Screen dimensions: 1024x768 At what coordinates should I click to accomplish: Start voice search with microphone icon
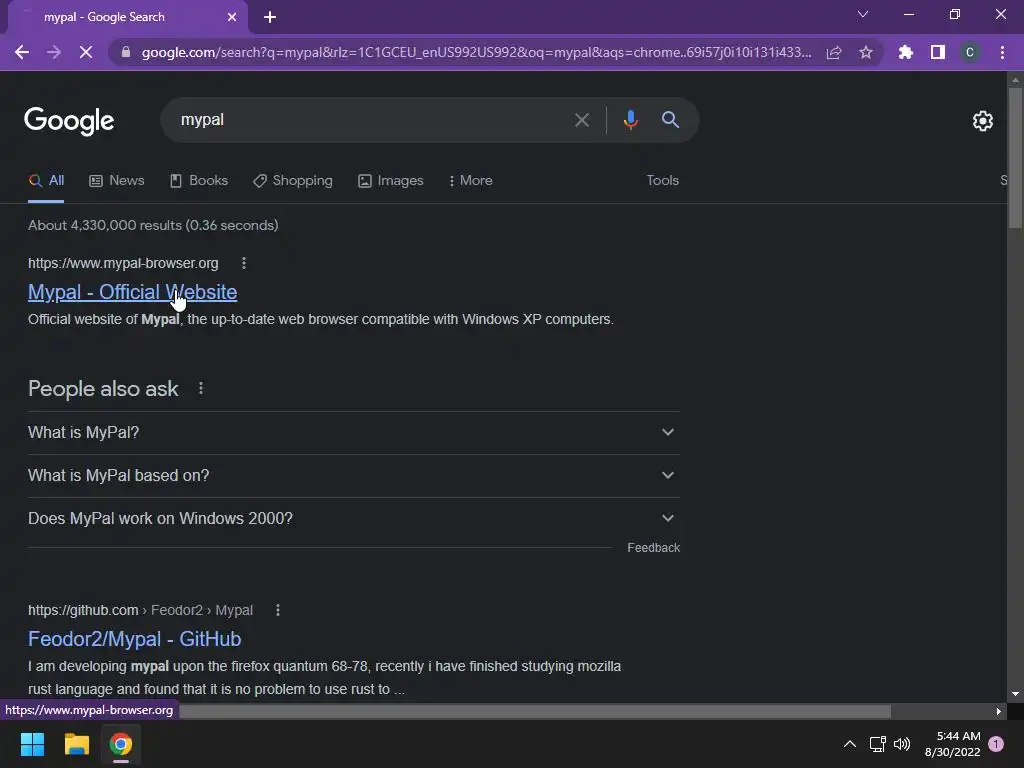coord(630,120)
